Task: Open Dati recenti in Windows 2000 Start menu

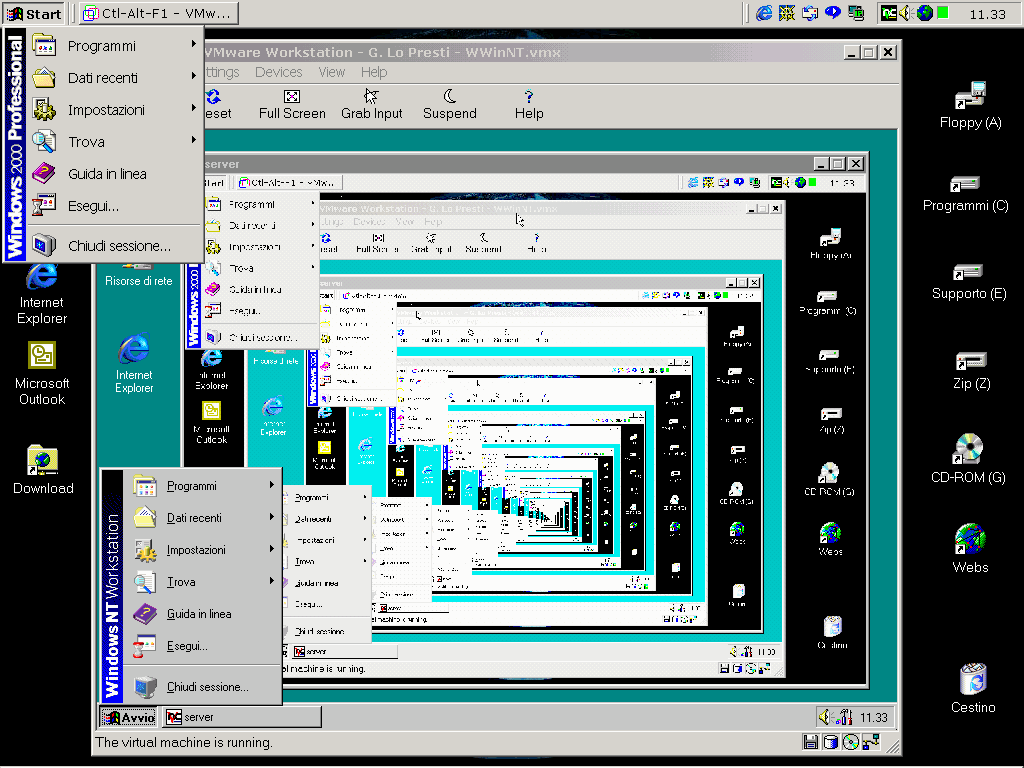Action: (114, 78)
